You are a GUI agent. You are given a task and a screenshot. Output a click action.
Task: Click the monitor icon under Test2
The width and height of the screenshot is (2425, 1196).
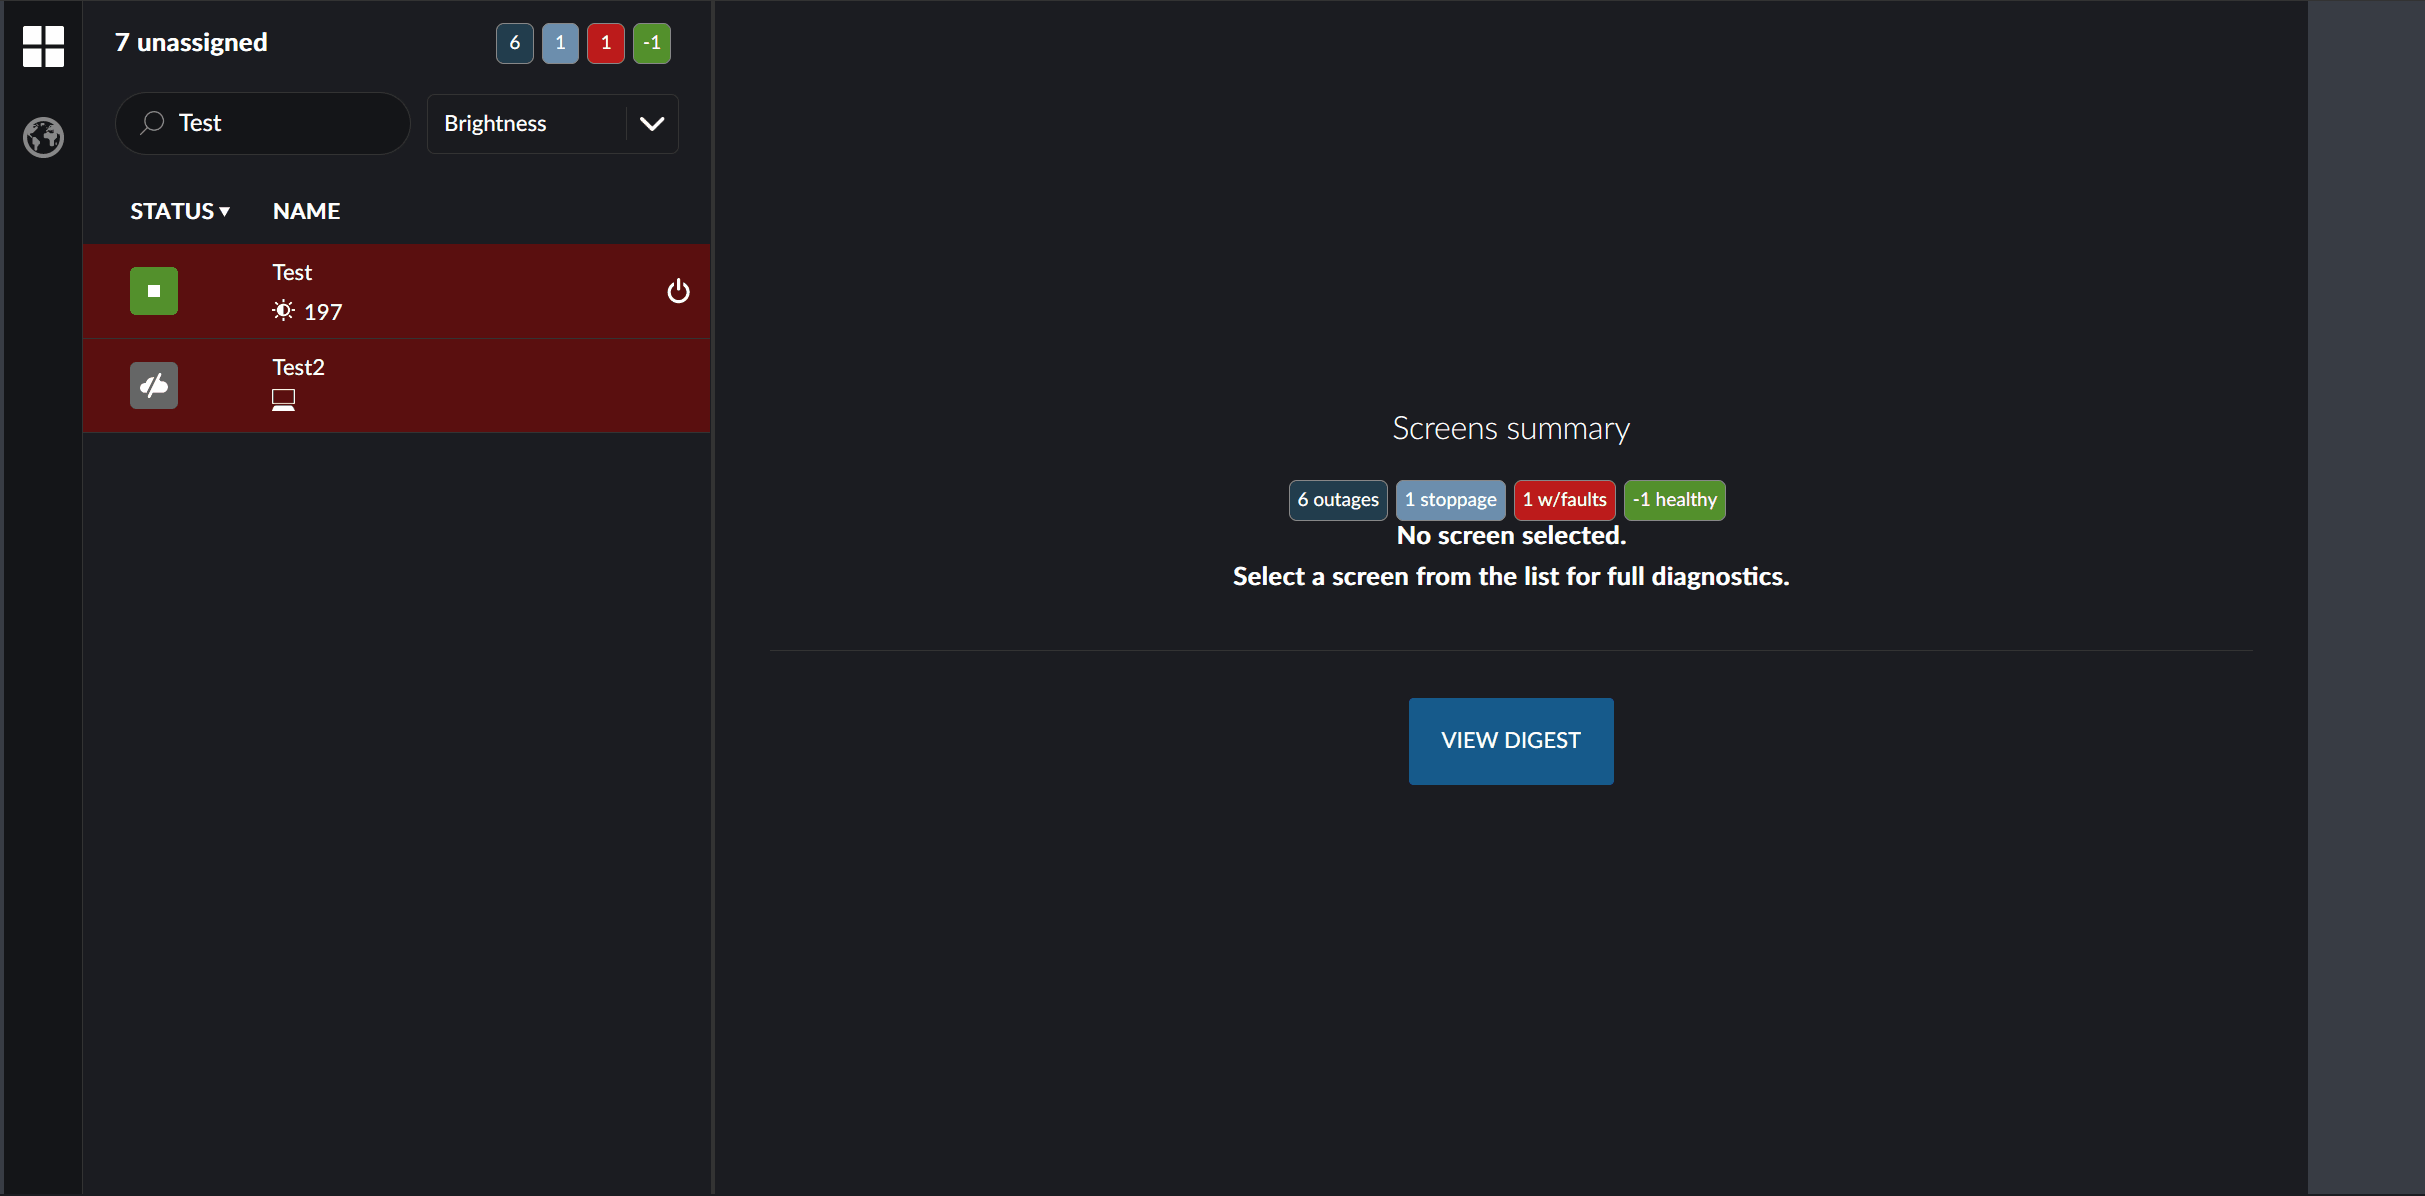[x=283, y=400]
